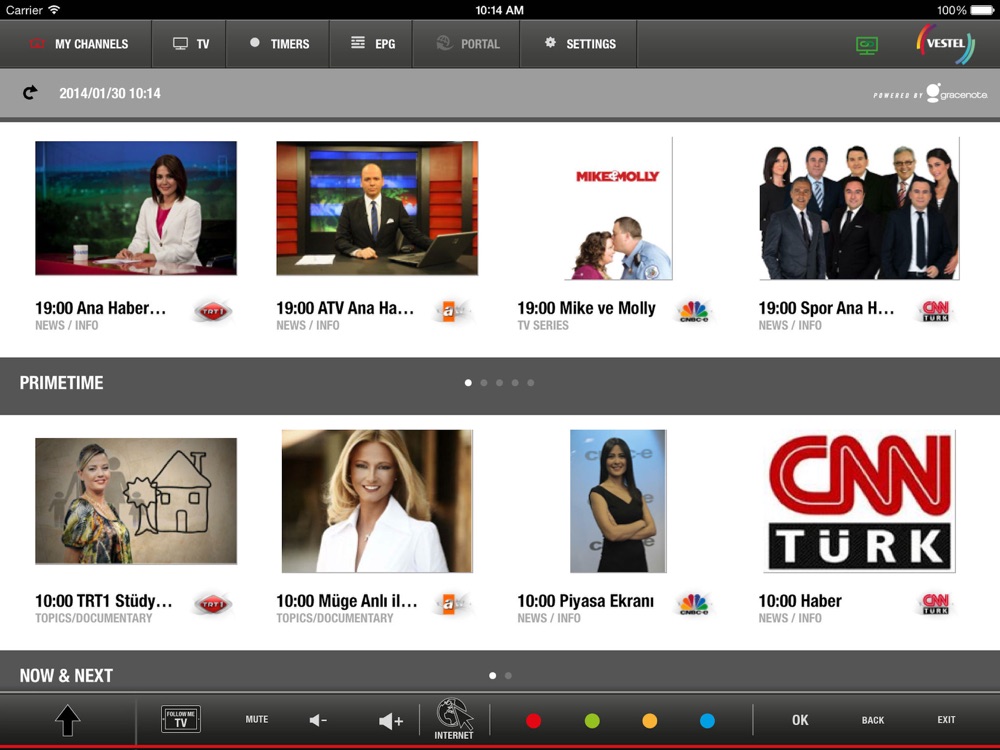
Task: Increase the volume with speaker plus
Action: (x=391, y=721)
